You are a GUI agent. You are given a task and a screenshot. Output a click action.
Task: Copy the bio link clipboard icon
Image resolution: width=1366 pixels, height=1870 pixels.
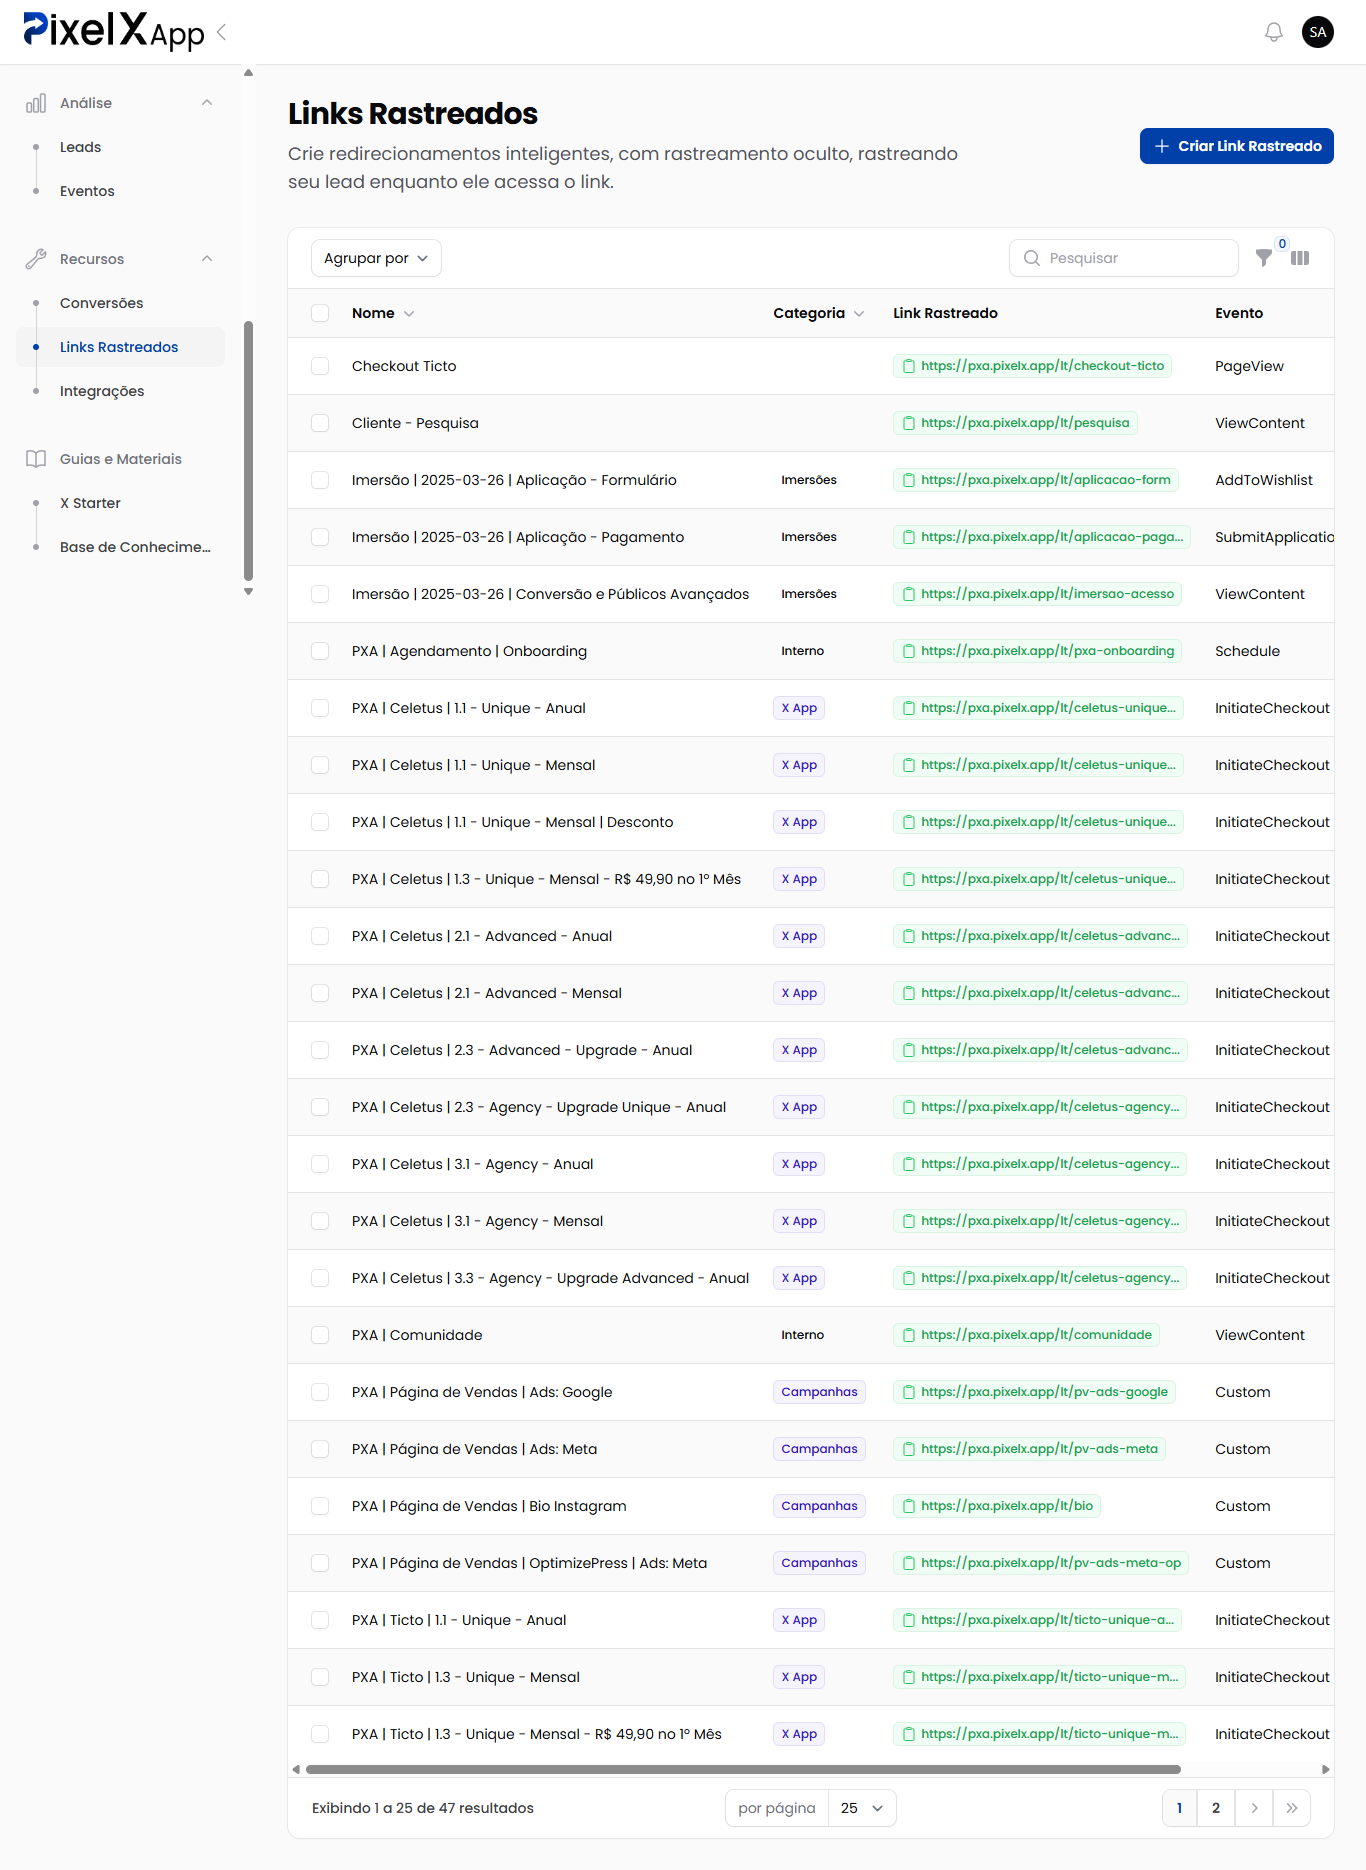coord(909,1506)
